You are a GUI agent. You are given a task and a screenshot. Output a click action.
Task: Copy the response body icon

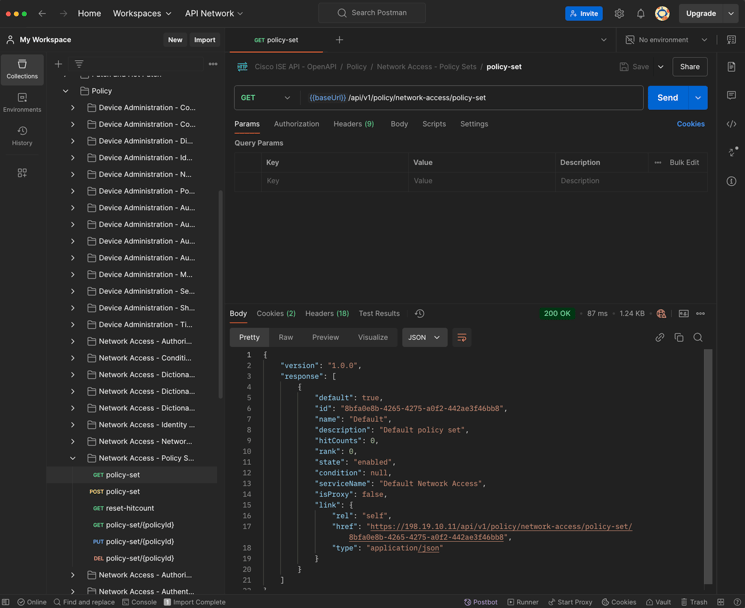click(679, 337)
